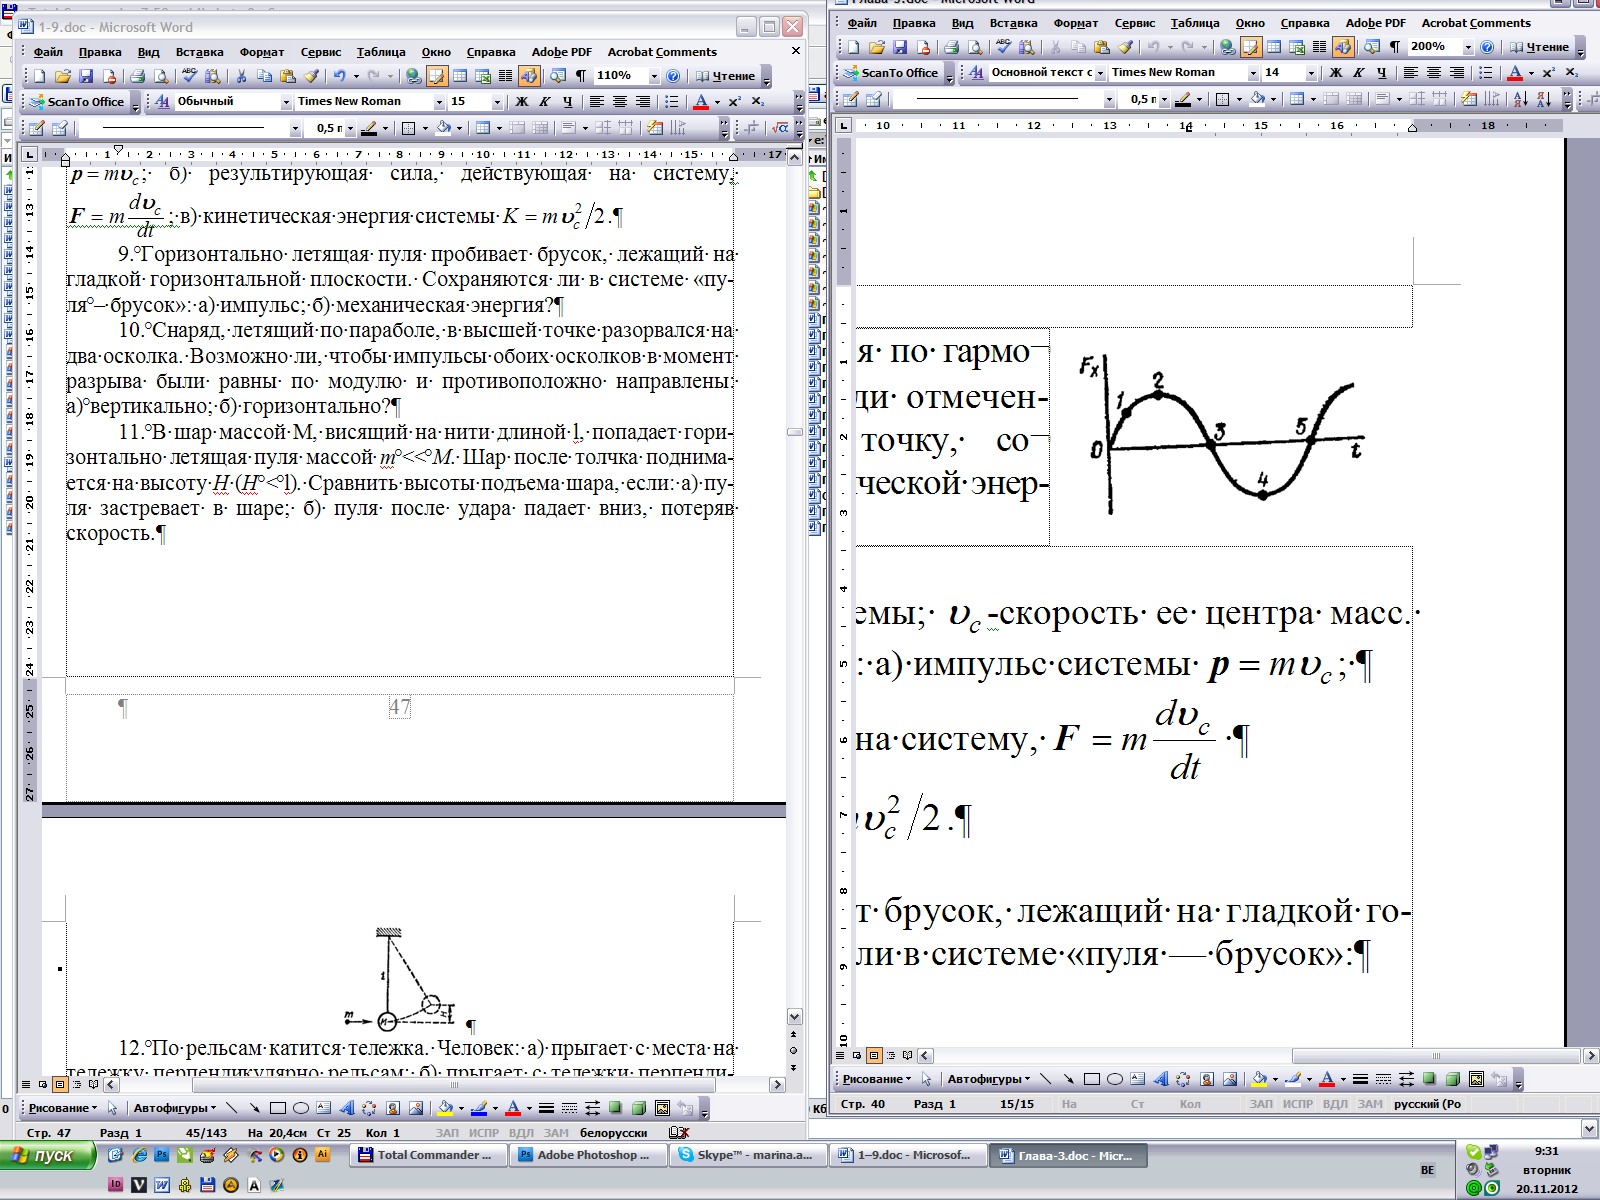The height and width of the screenshot is (1200, 1600).
Task: Click Windows 'пуск' Start button
Action: 48,1155
